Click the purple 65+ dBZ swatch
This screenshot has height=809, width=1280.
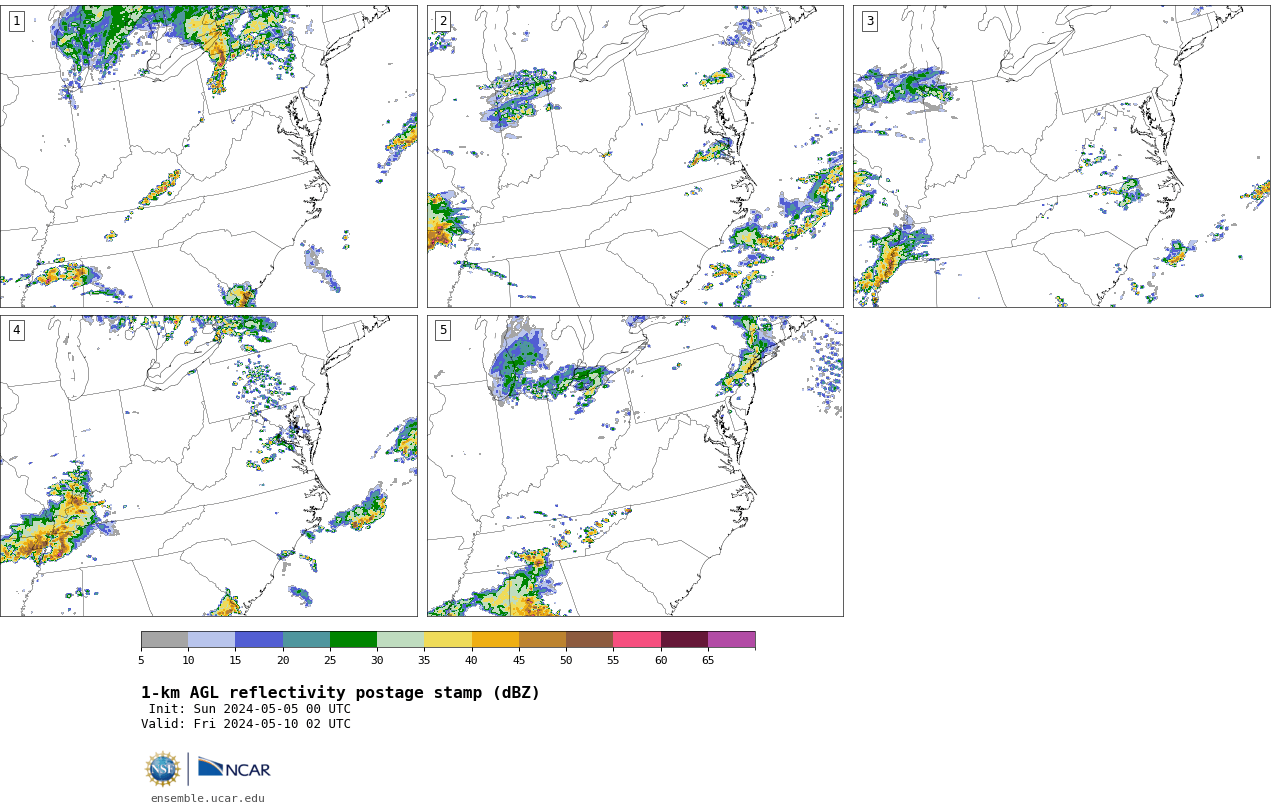click(732, 640)
